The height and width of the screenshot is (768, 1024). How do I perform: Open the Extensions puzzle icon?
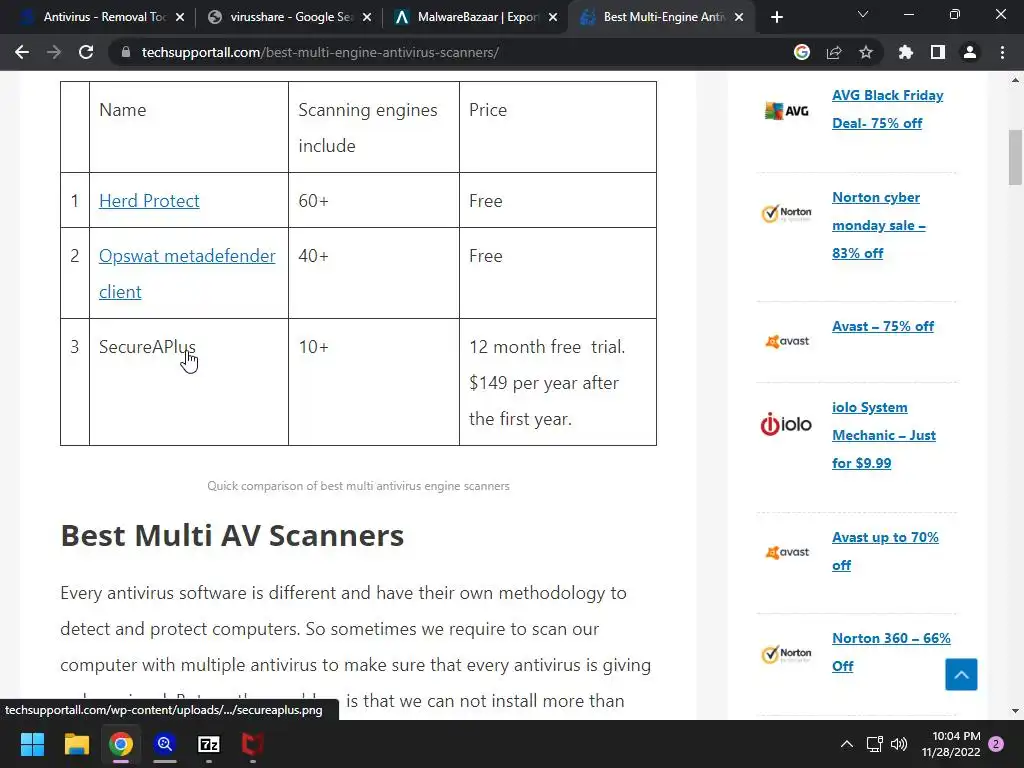coord(905,52)
